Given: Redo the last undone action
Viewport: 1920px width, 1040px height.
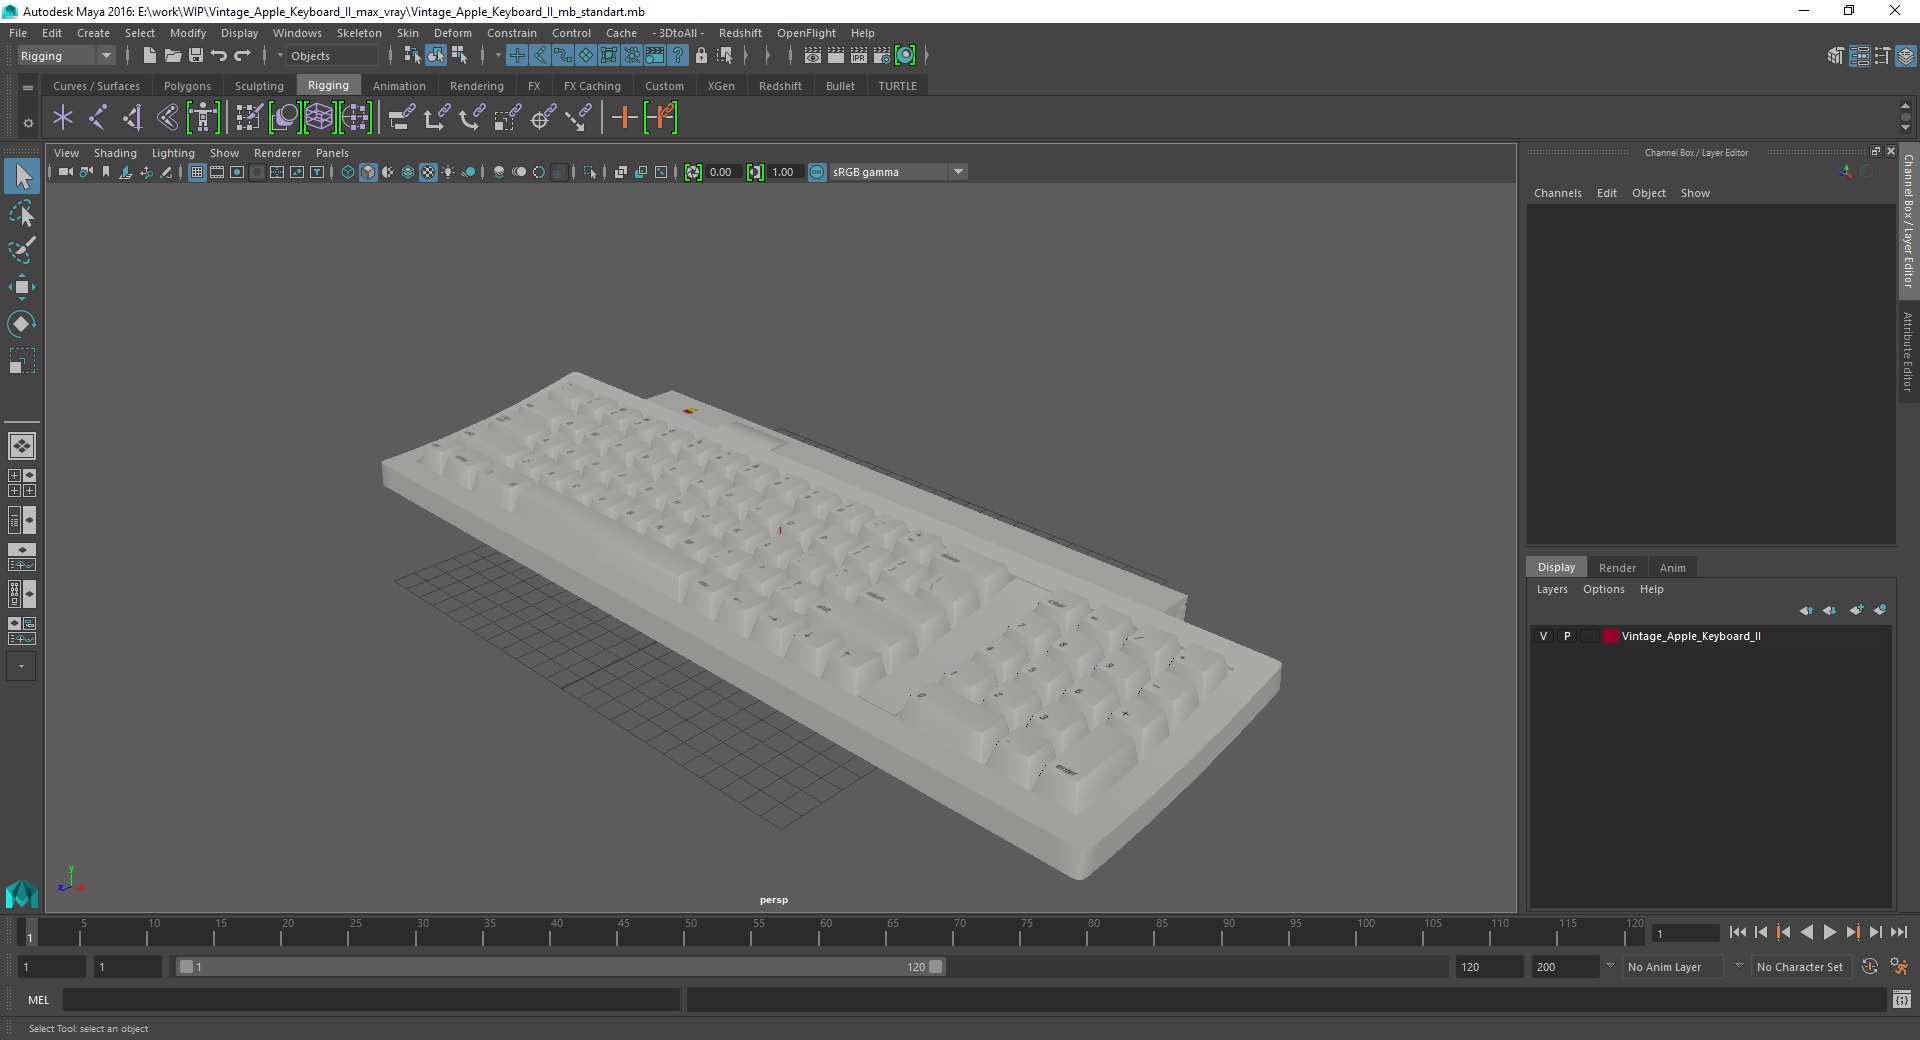Looking at the screenshot, I should pyautogui.click(x=242, y=56).
